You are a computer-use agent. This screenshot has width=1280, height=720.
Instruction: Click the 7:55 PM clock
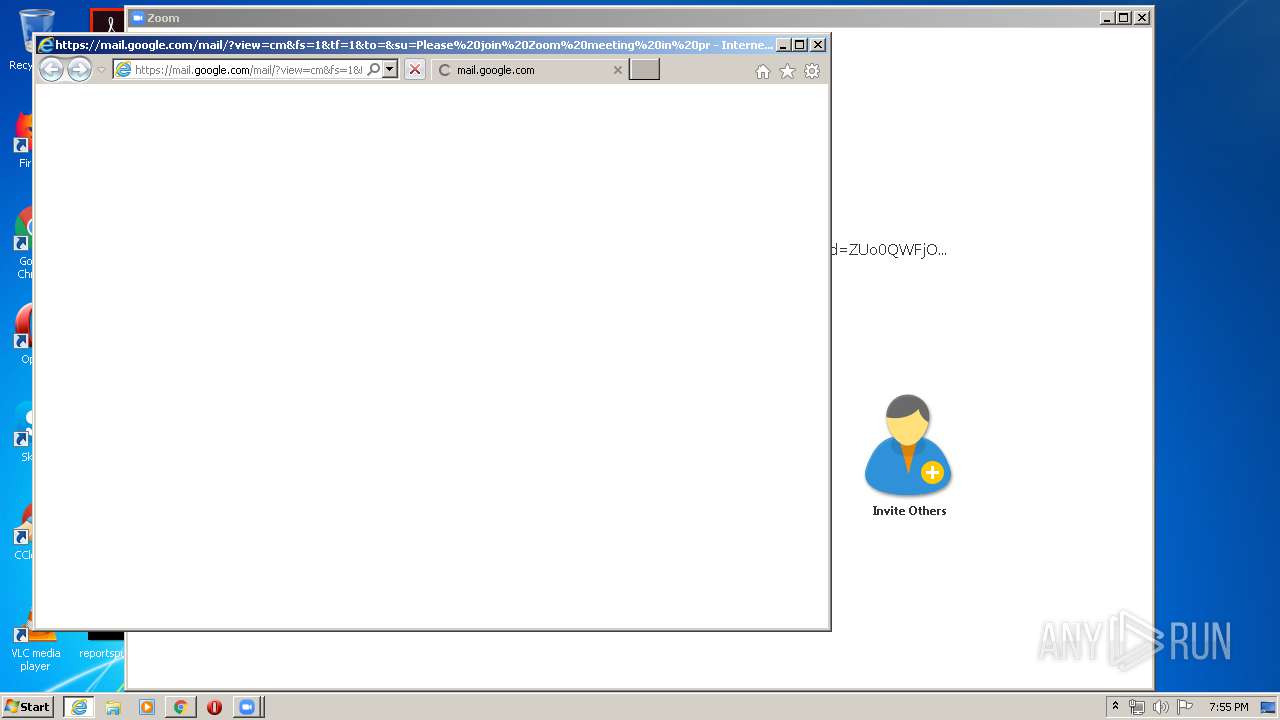tap(1228, 707)
